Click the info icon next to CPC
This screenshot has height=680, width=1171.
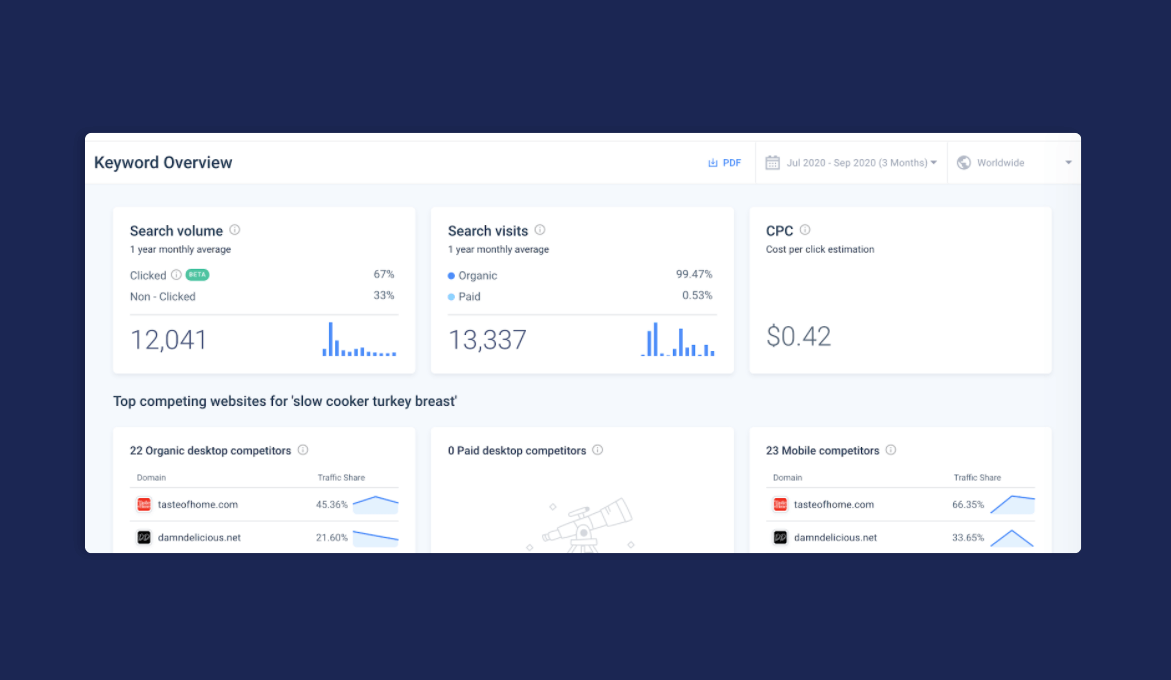[x=803, y=229]
